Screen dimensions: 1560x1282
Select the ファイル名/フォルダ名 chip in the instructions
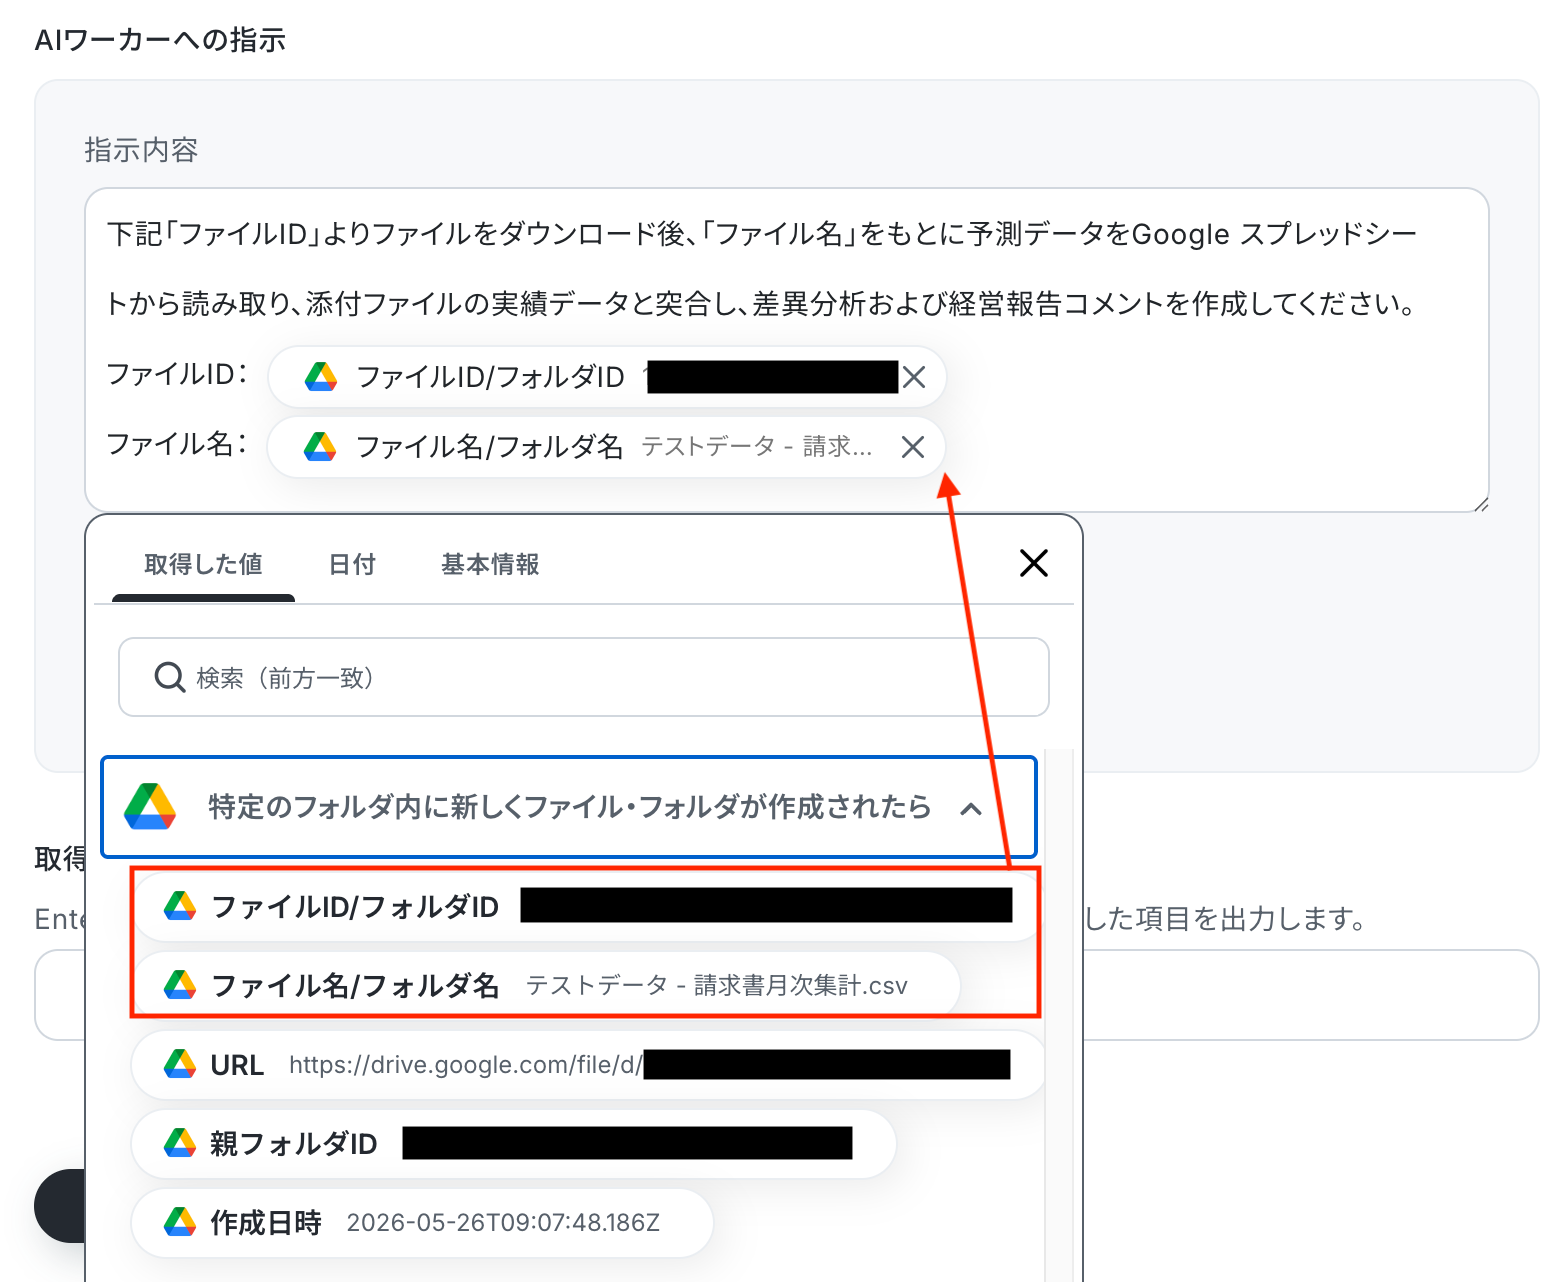pyautogui.click(x=606, y=447)
